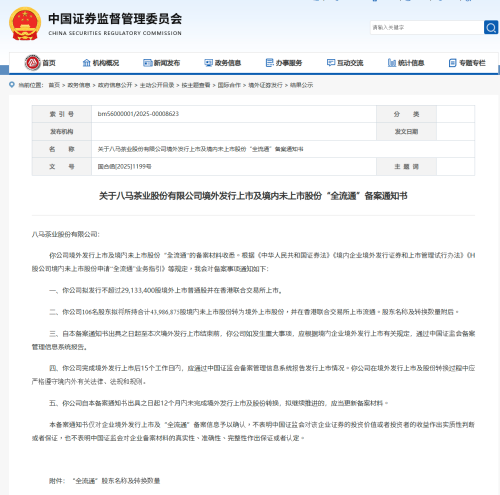The height and width of the screenshot is (495, 500).
Task: Click the location pin icon in breadcrumb
Action: 12,85
